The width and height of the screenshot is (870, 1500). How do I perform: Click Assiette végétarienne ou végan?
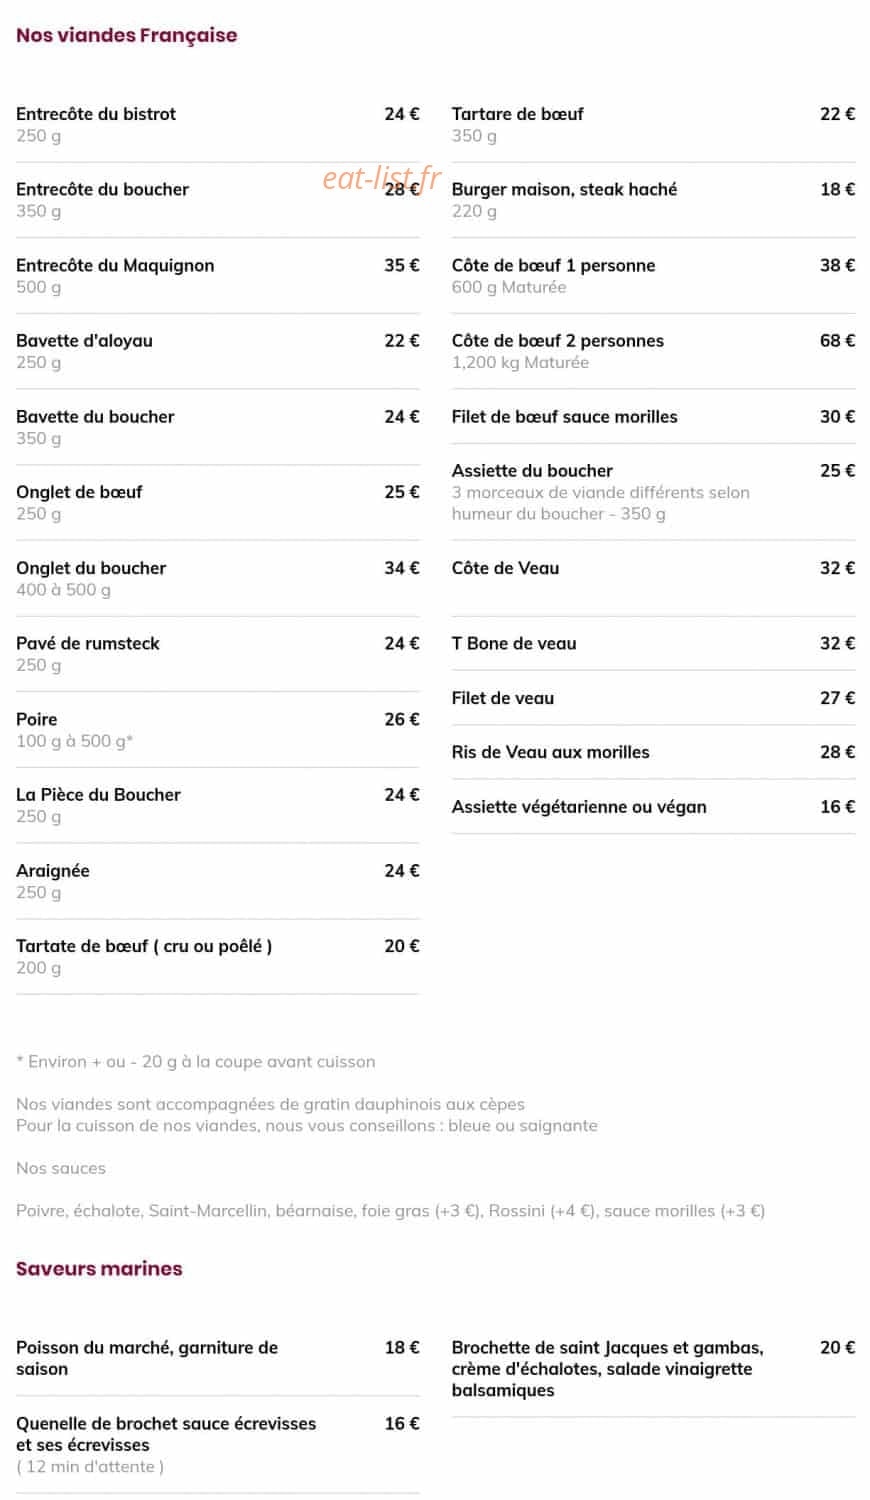click(x=653, y=806)
